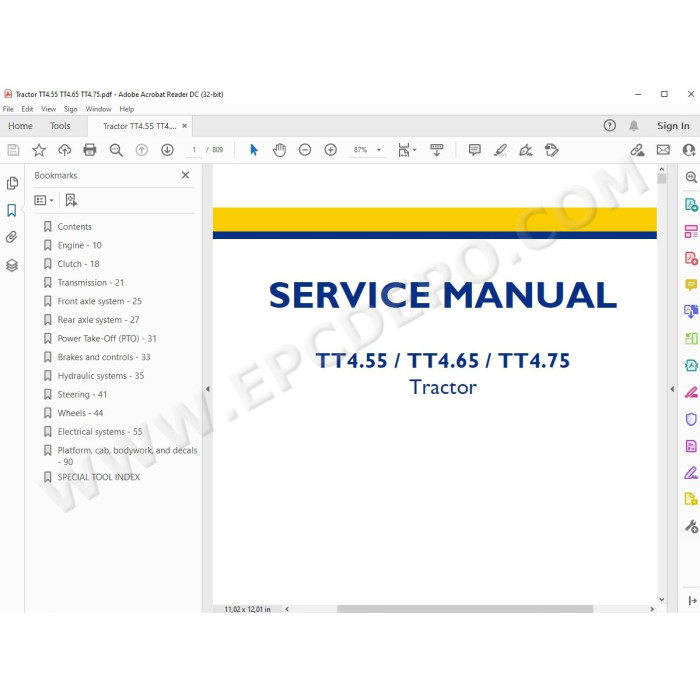This screenshot has width=700, height=700.
Task: Open the Layers panel icon
Action: (12, 265)
